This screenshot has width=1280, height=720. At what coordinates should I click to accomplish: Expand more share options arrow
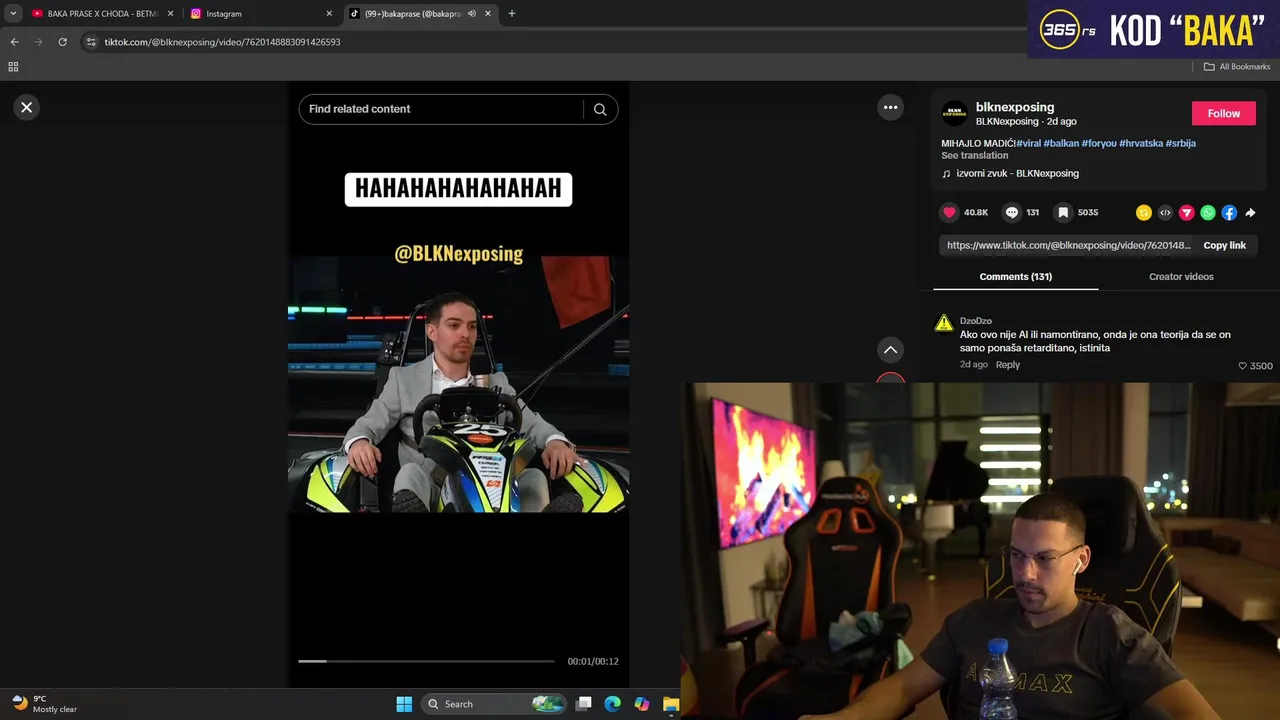[1250, 212]
